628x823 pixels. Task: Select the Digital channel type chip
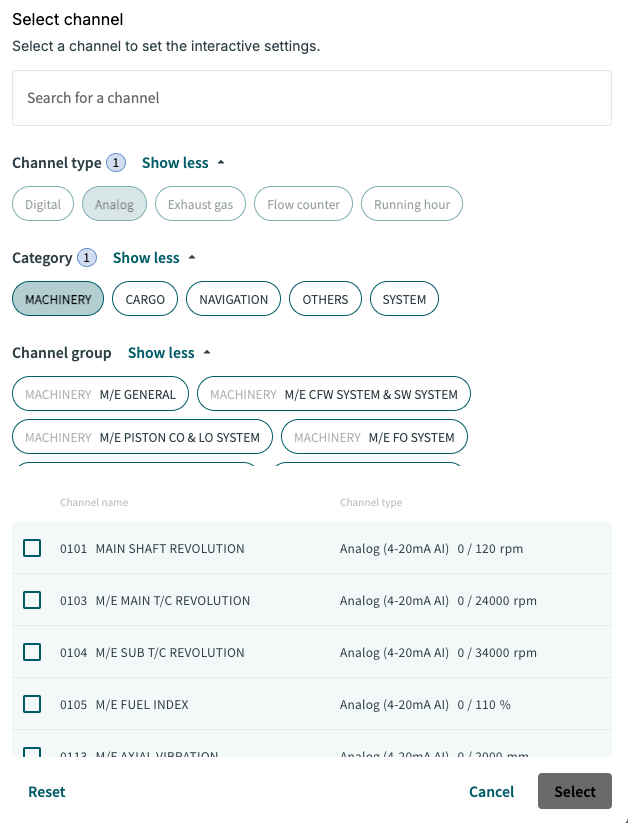click(x=43, y=204)
